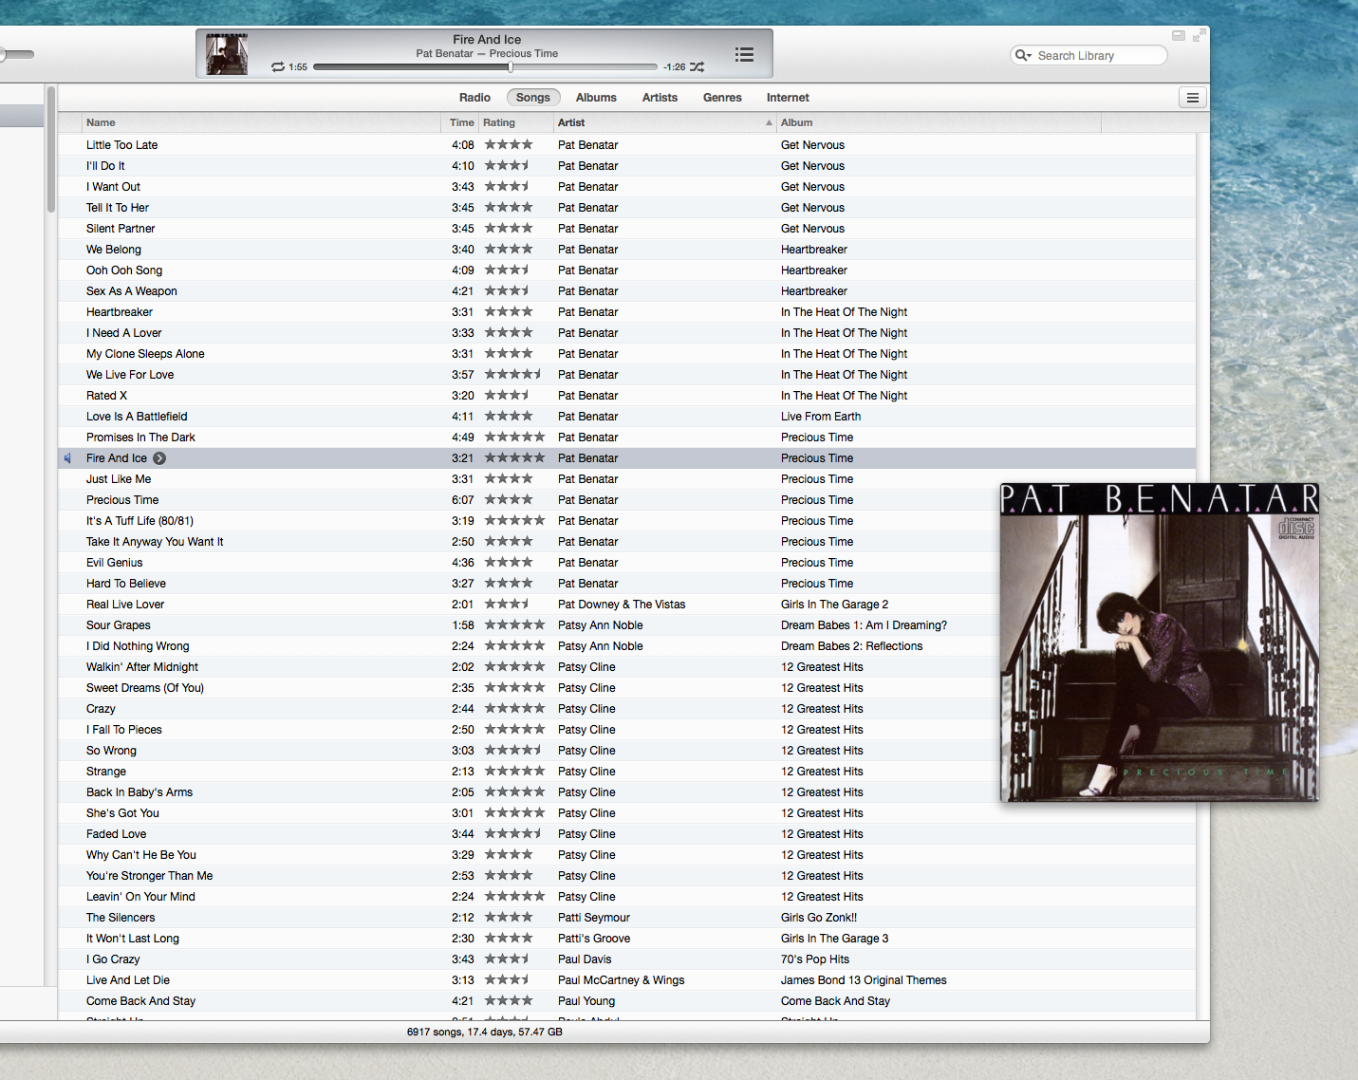Click the artist "Pat Downey & The Vistas"

[622, 604]
